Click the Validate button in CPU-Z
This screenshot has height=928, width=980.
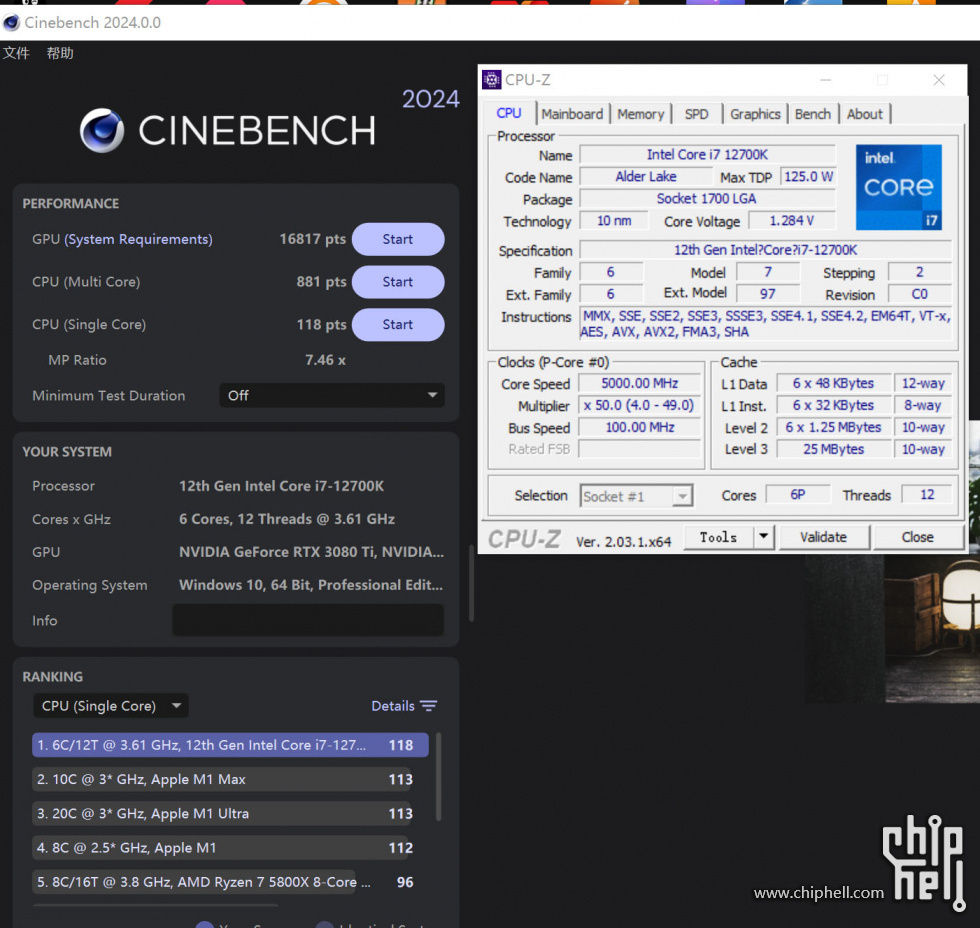tap(823, 537)
